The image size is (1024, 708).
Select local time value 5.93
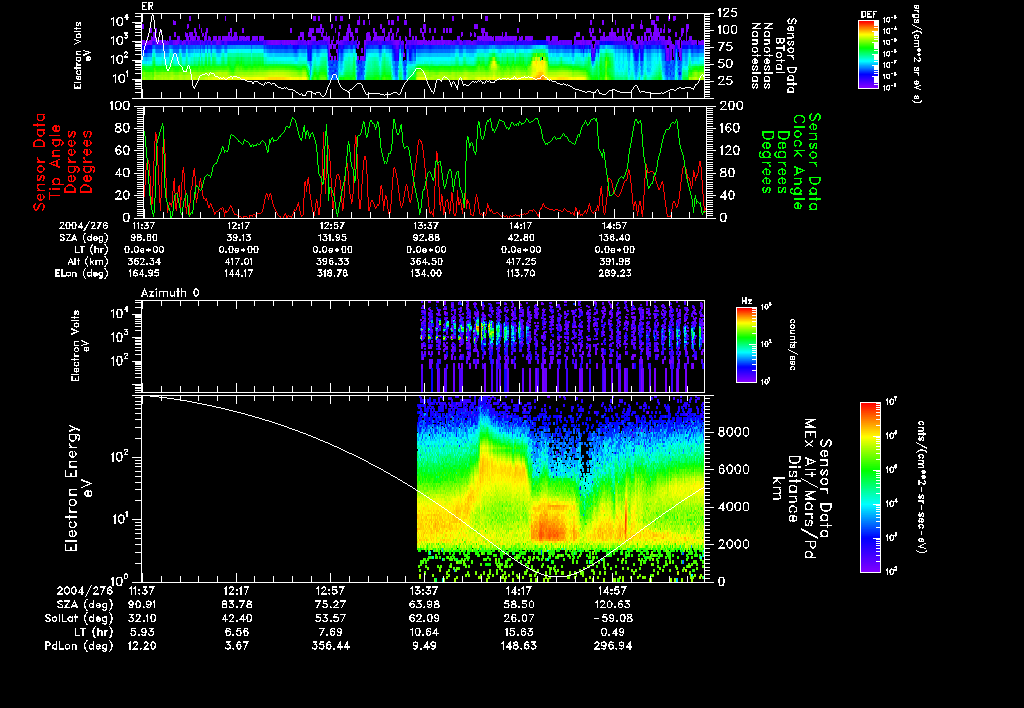point(142,632)
